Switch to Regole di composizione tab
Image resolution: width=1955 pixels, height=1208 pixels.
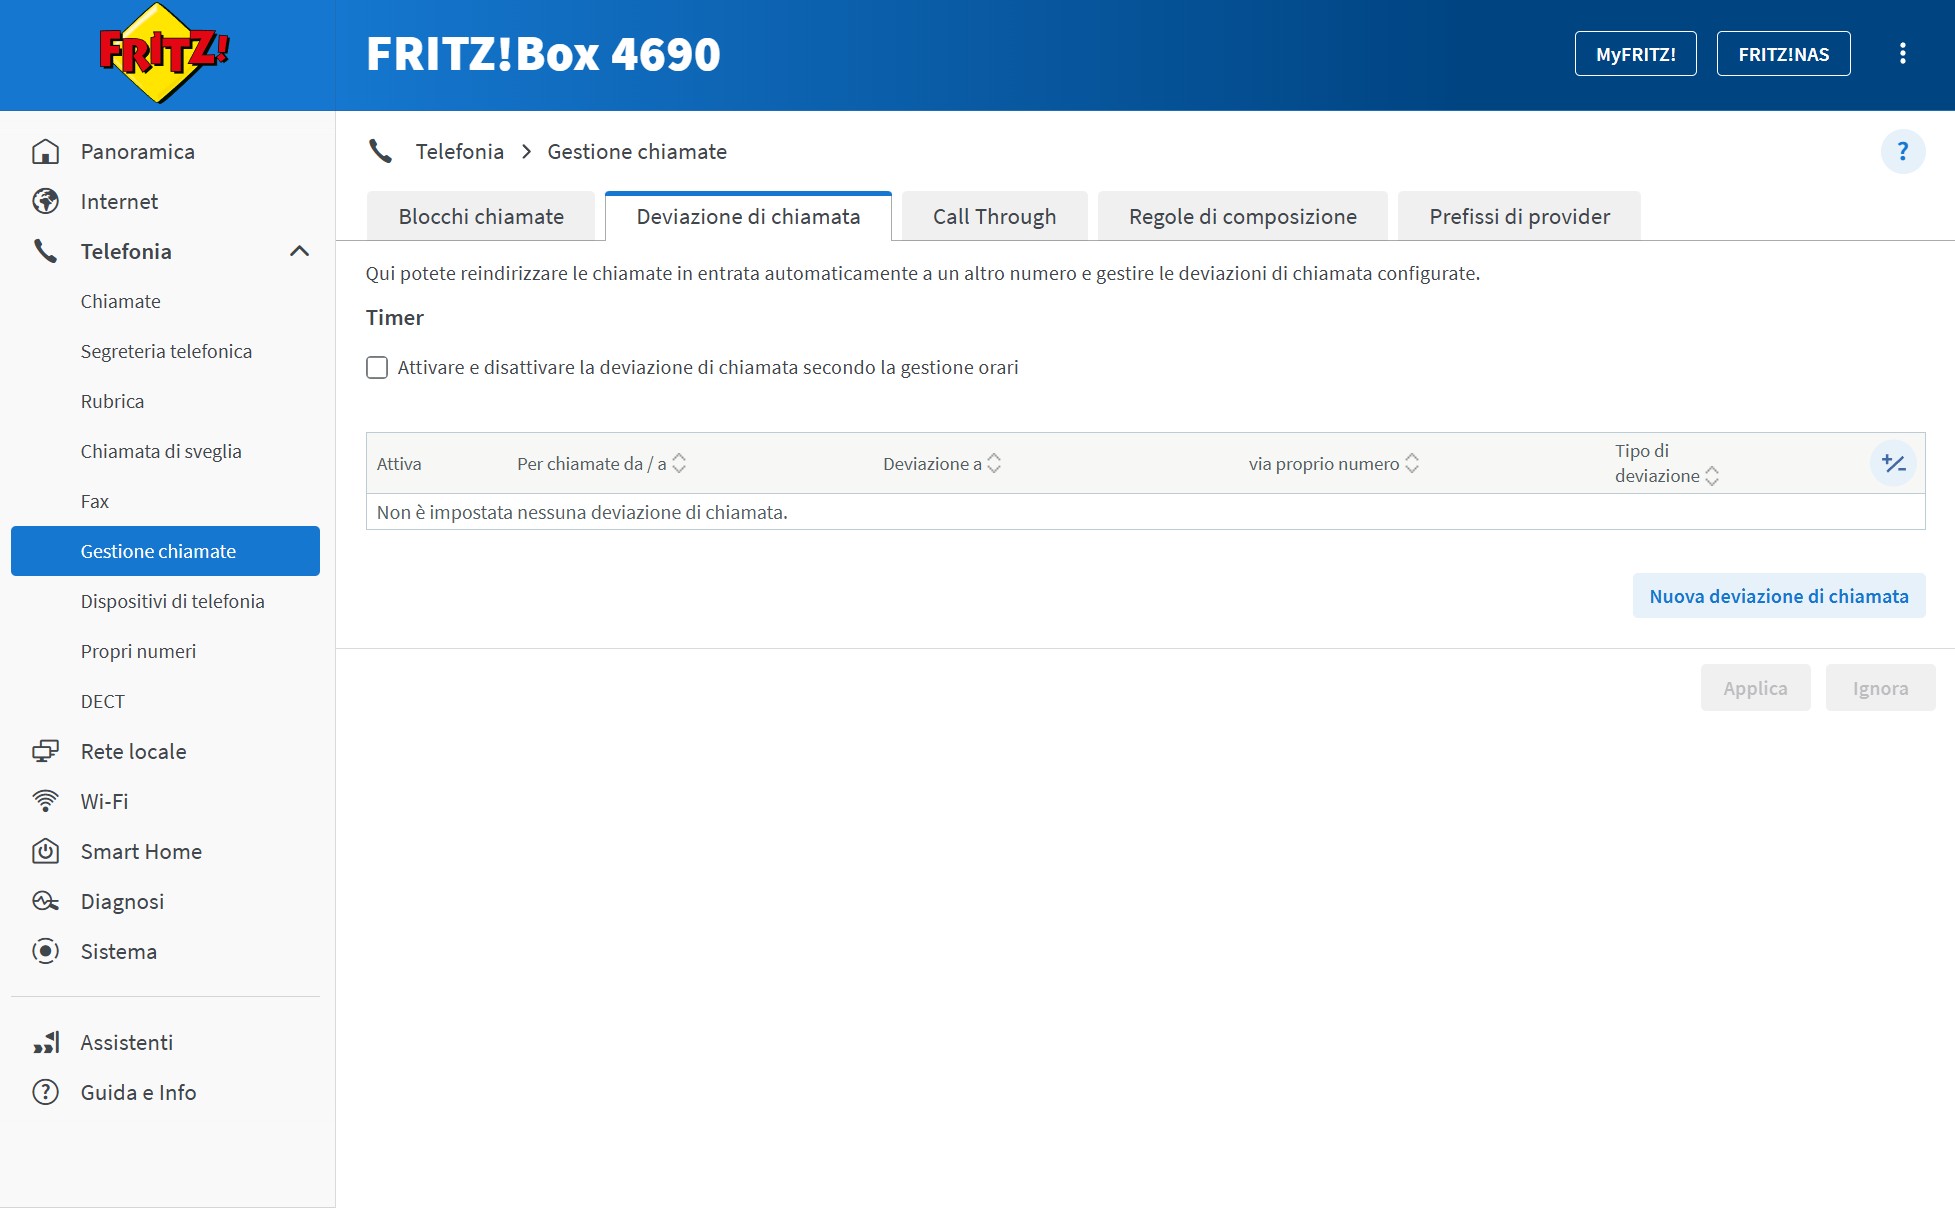click(x=1242, y=217)
